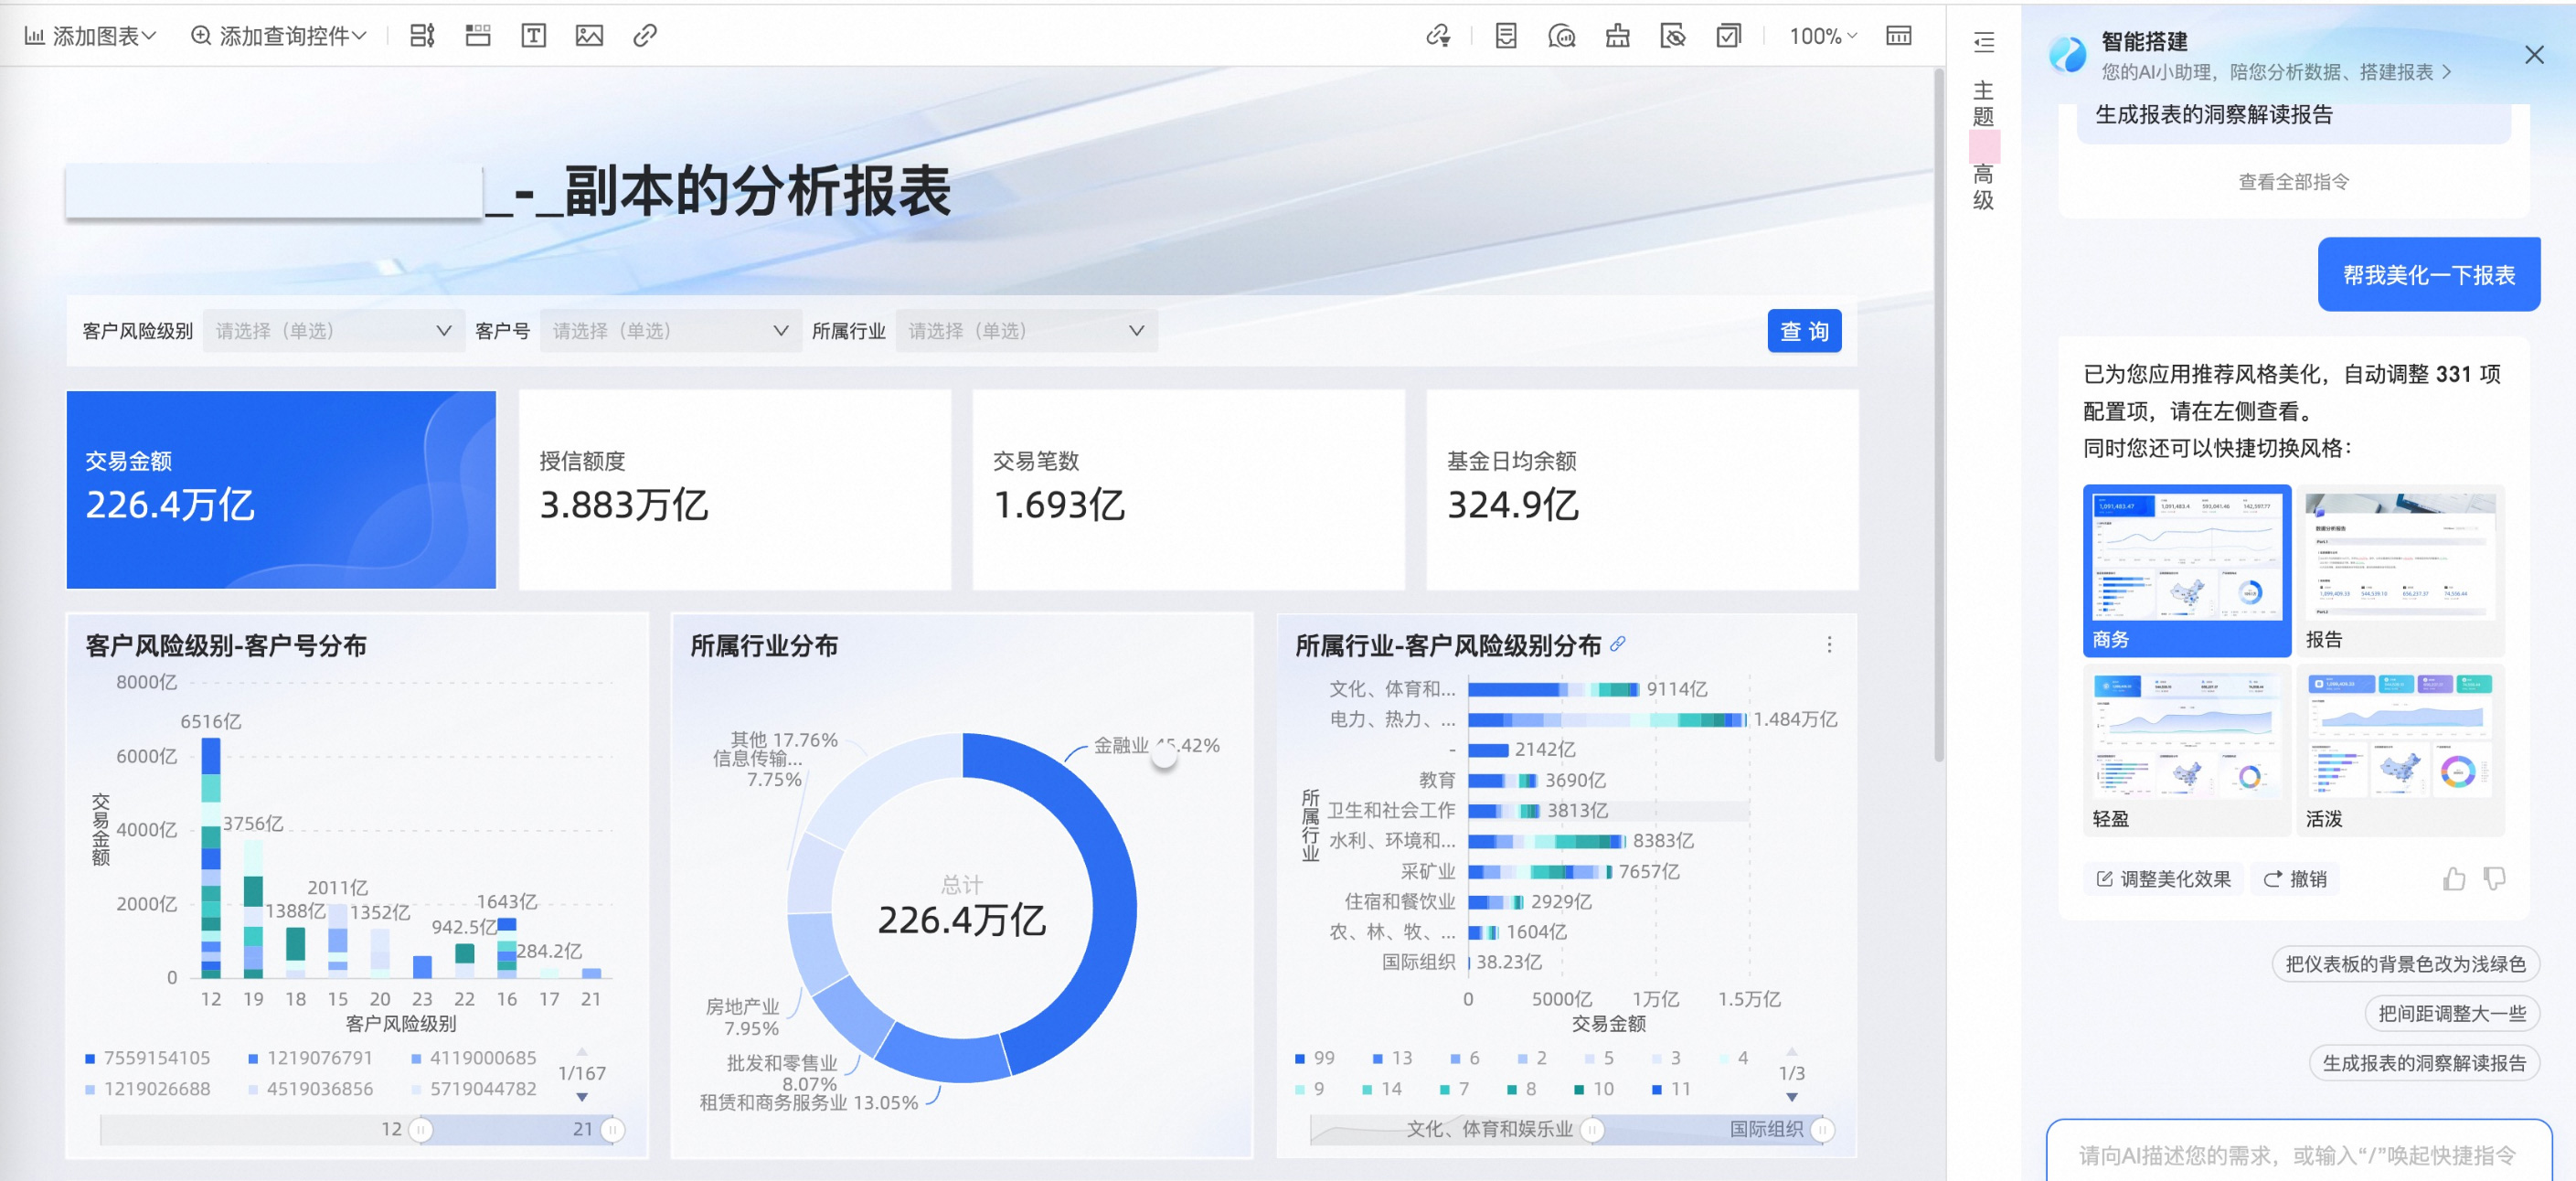
Task: Insert a text box using T icon
Action: point(534,36)
